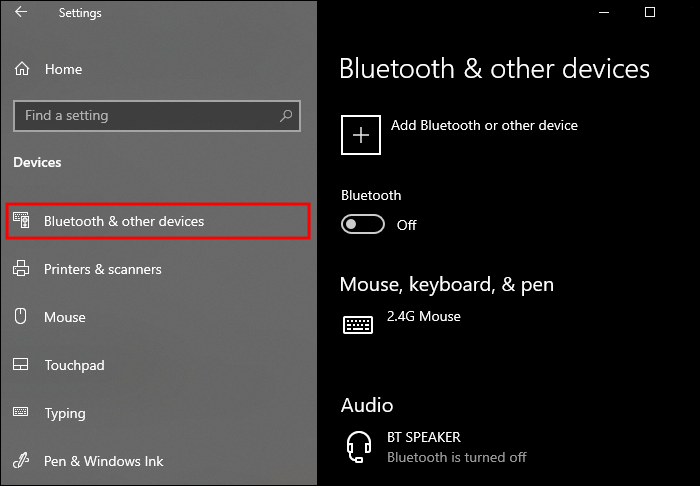Open Printers & scanners settings
Image resolution: width=700 pixels, height=486 pixels.
(103, 269)
